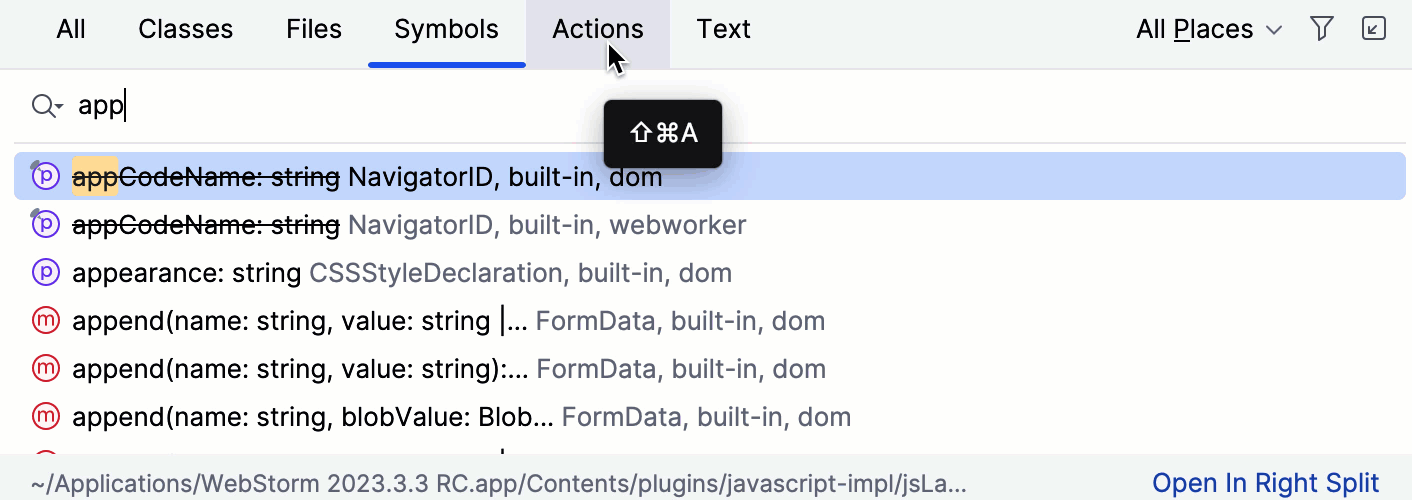Select the Text tab
The width and height of the screenshot is (1412, 500).
[x=723, y=30]
